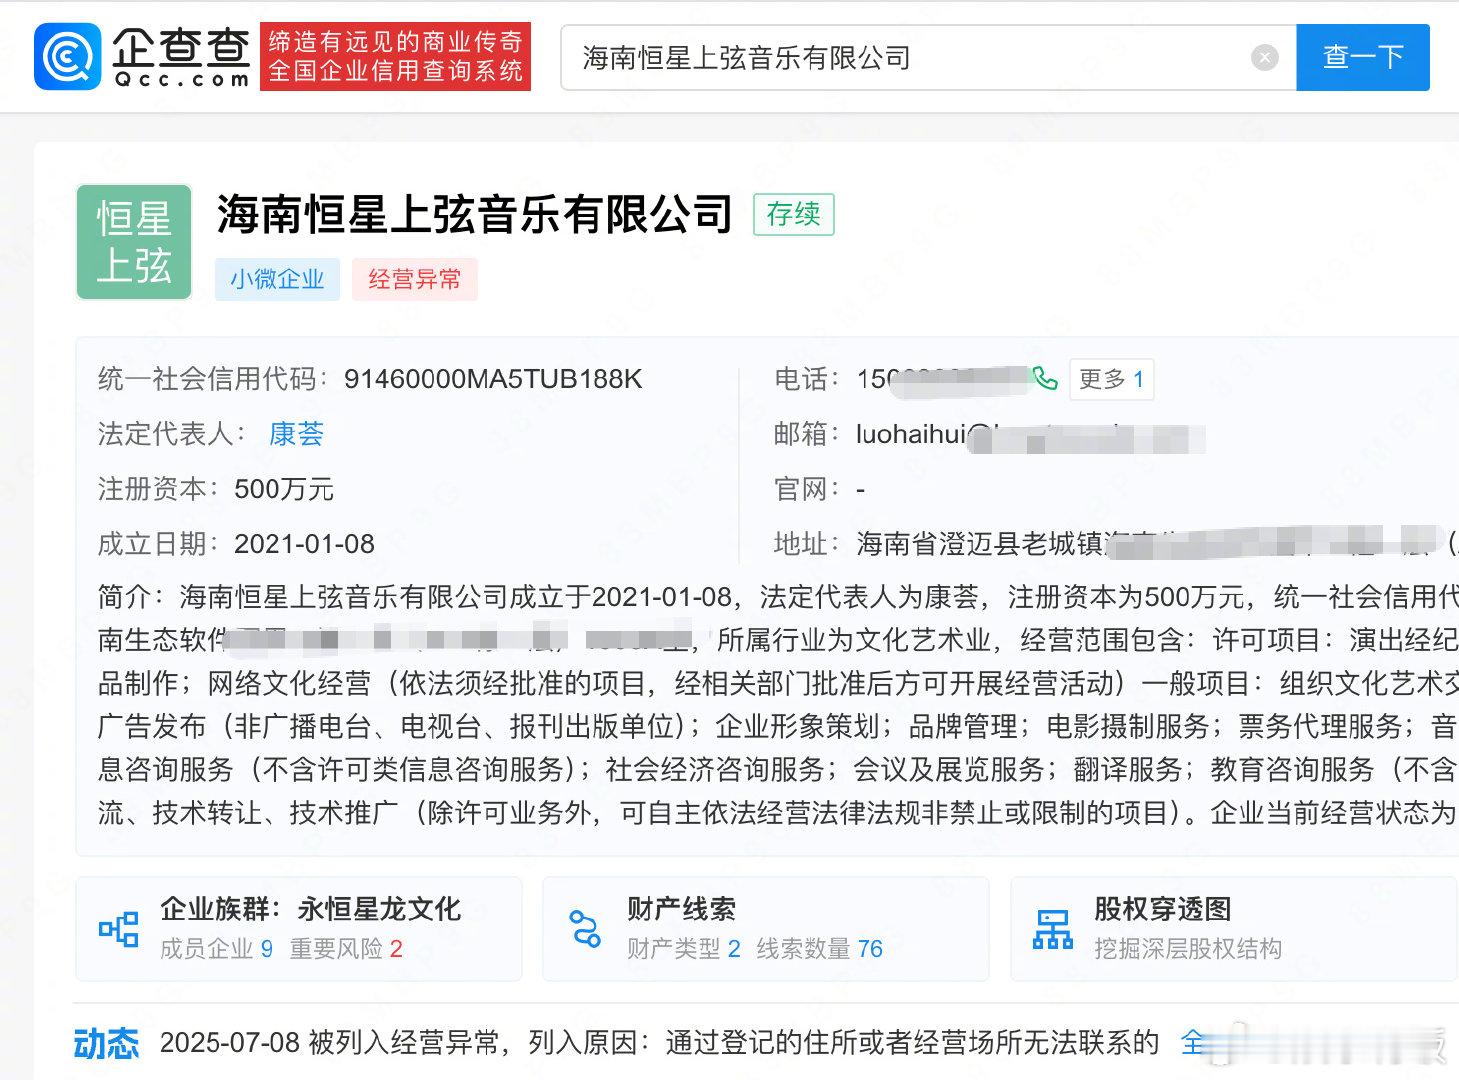Click 重要风险 2 count
The width and height of the screenshot is (1459, 1080).
click(x=346, y=949)
